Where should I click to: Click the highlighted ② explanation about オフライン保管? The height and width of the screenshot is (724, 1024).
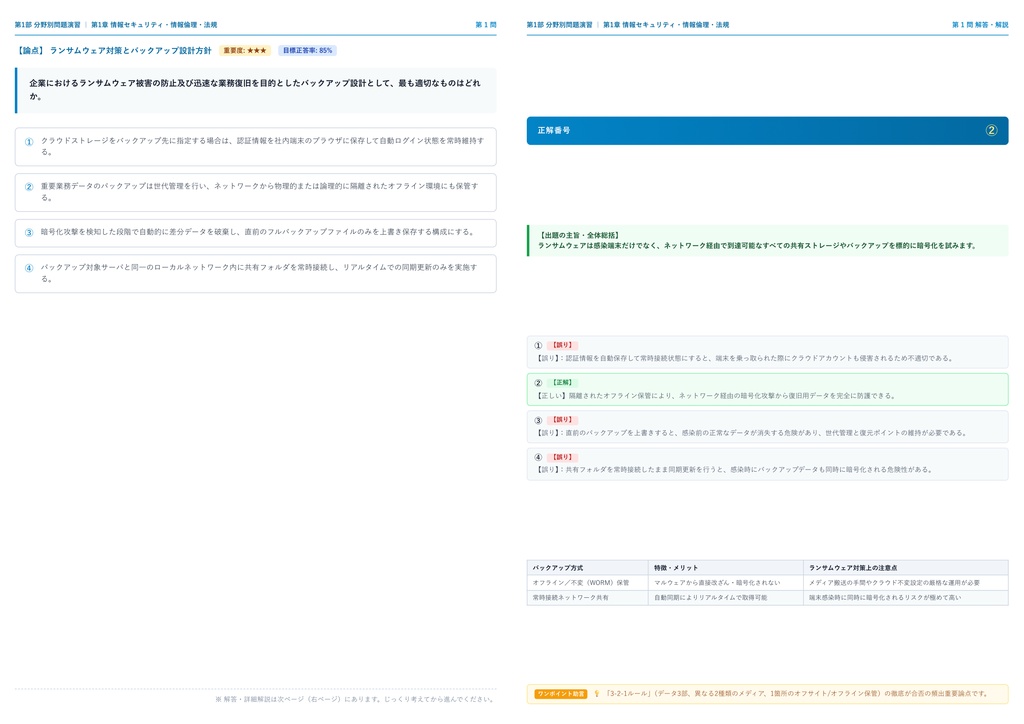[x=767, y=389]
